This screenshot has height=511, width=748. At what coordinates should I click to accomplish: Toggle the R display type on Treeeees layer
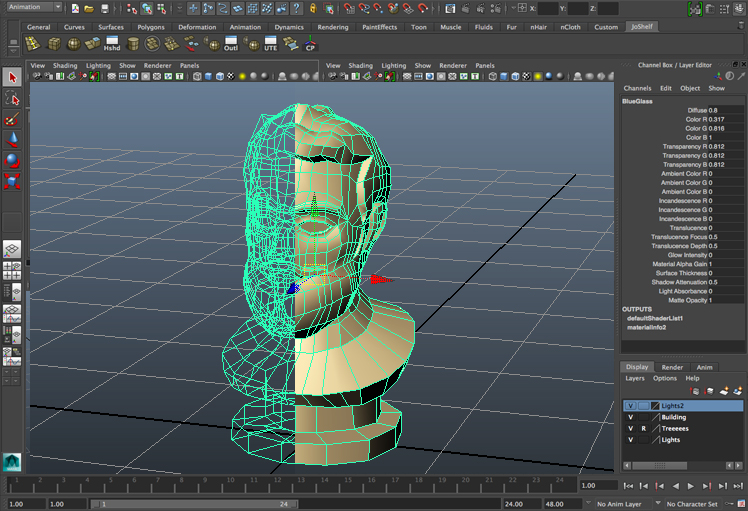coord(643,428)
